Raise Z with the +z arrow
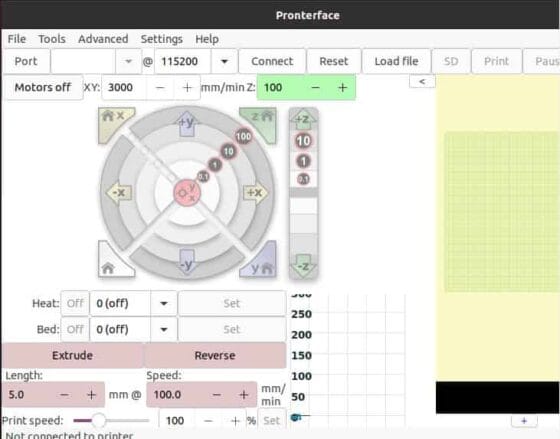This screenshot has height=439, width=560. (x=303, y=120)
